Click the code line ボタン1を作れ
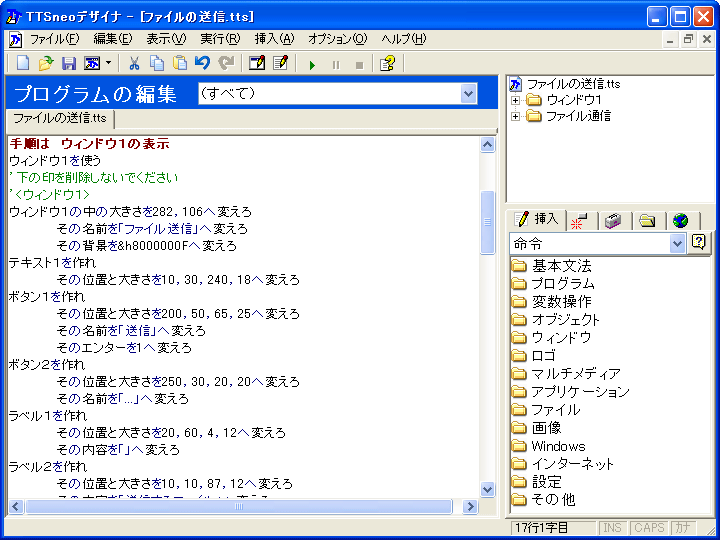The image size is (720, 540). (47, 297)
